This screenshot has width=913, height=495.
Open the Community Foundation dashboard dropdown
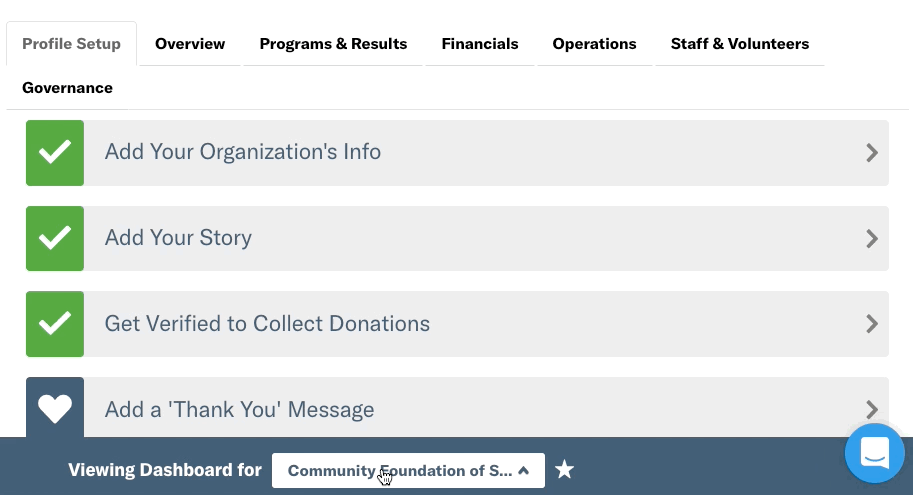408,471
